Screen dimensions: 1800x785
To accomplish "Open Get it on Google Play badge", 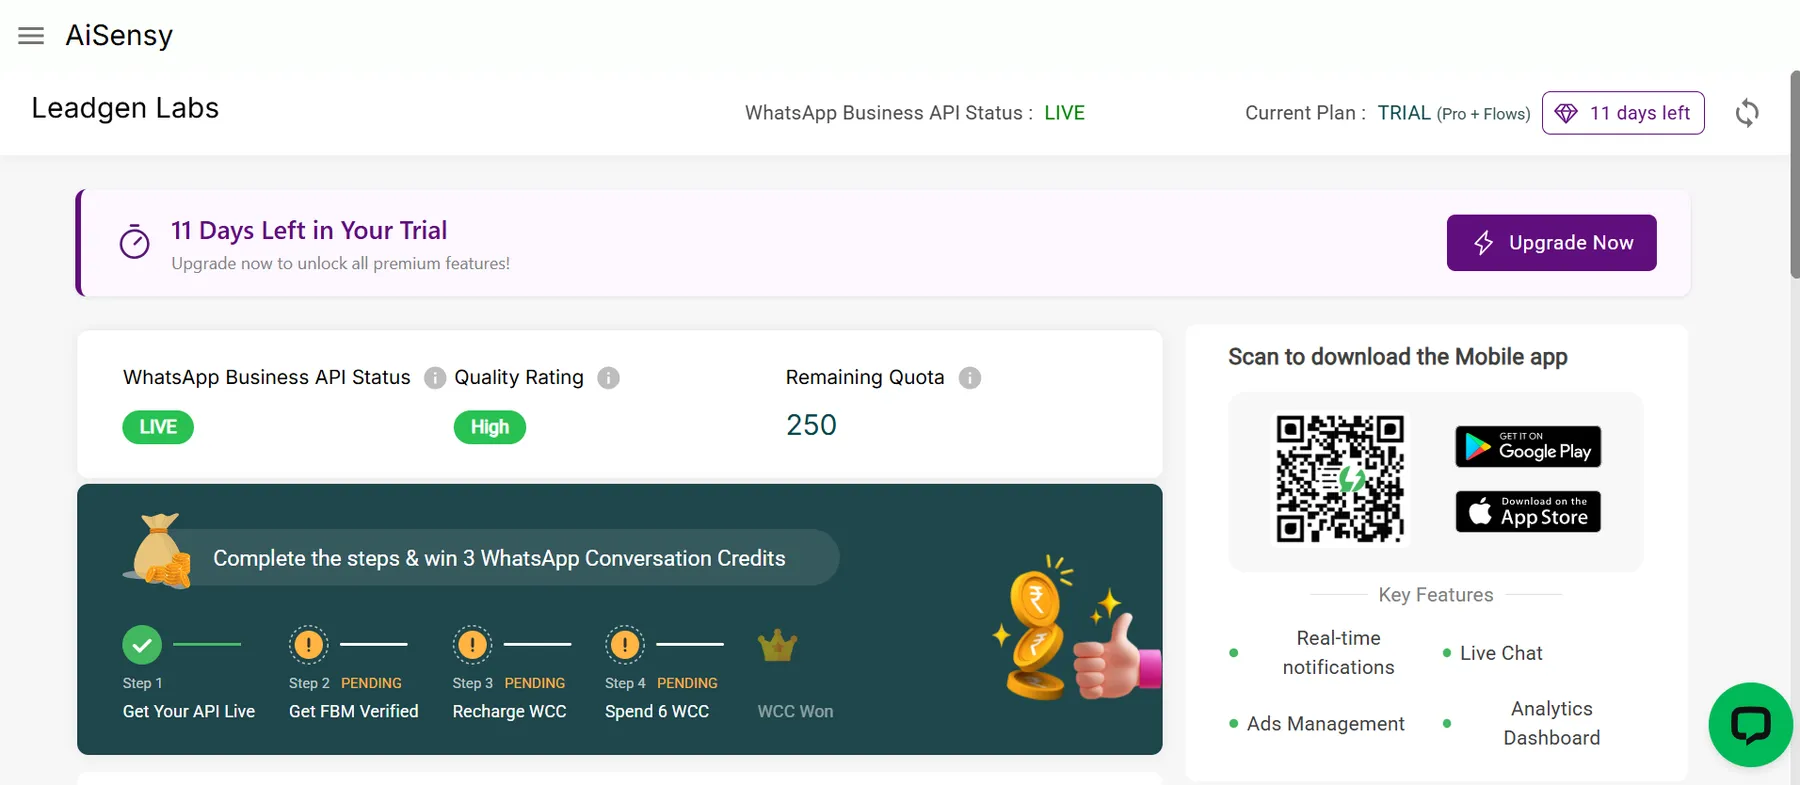I will click(1528, 447).
